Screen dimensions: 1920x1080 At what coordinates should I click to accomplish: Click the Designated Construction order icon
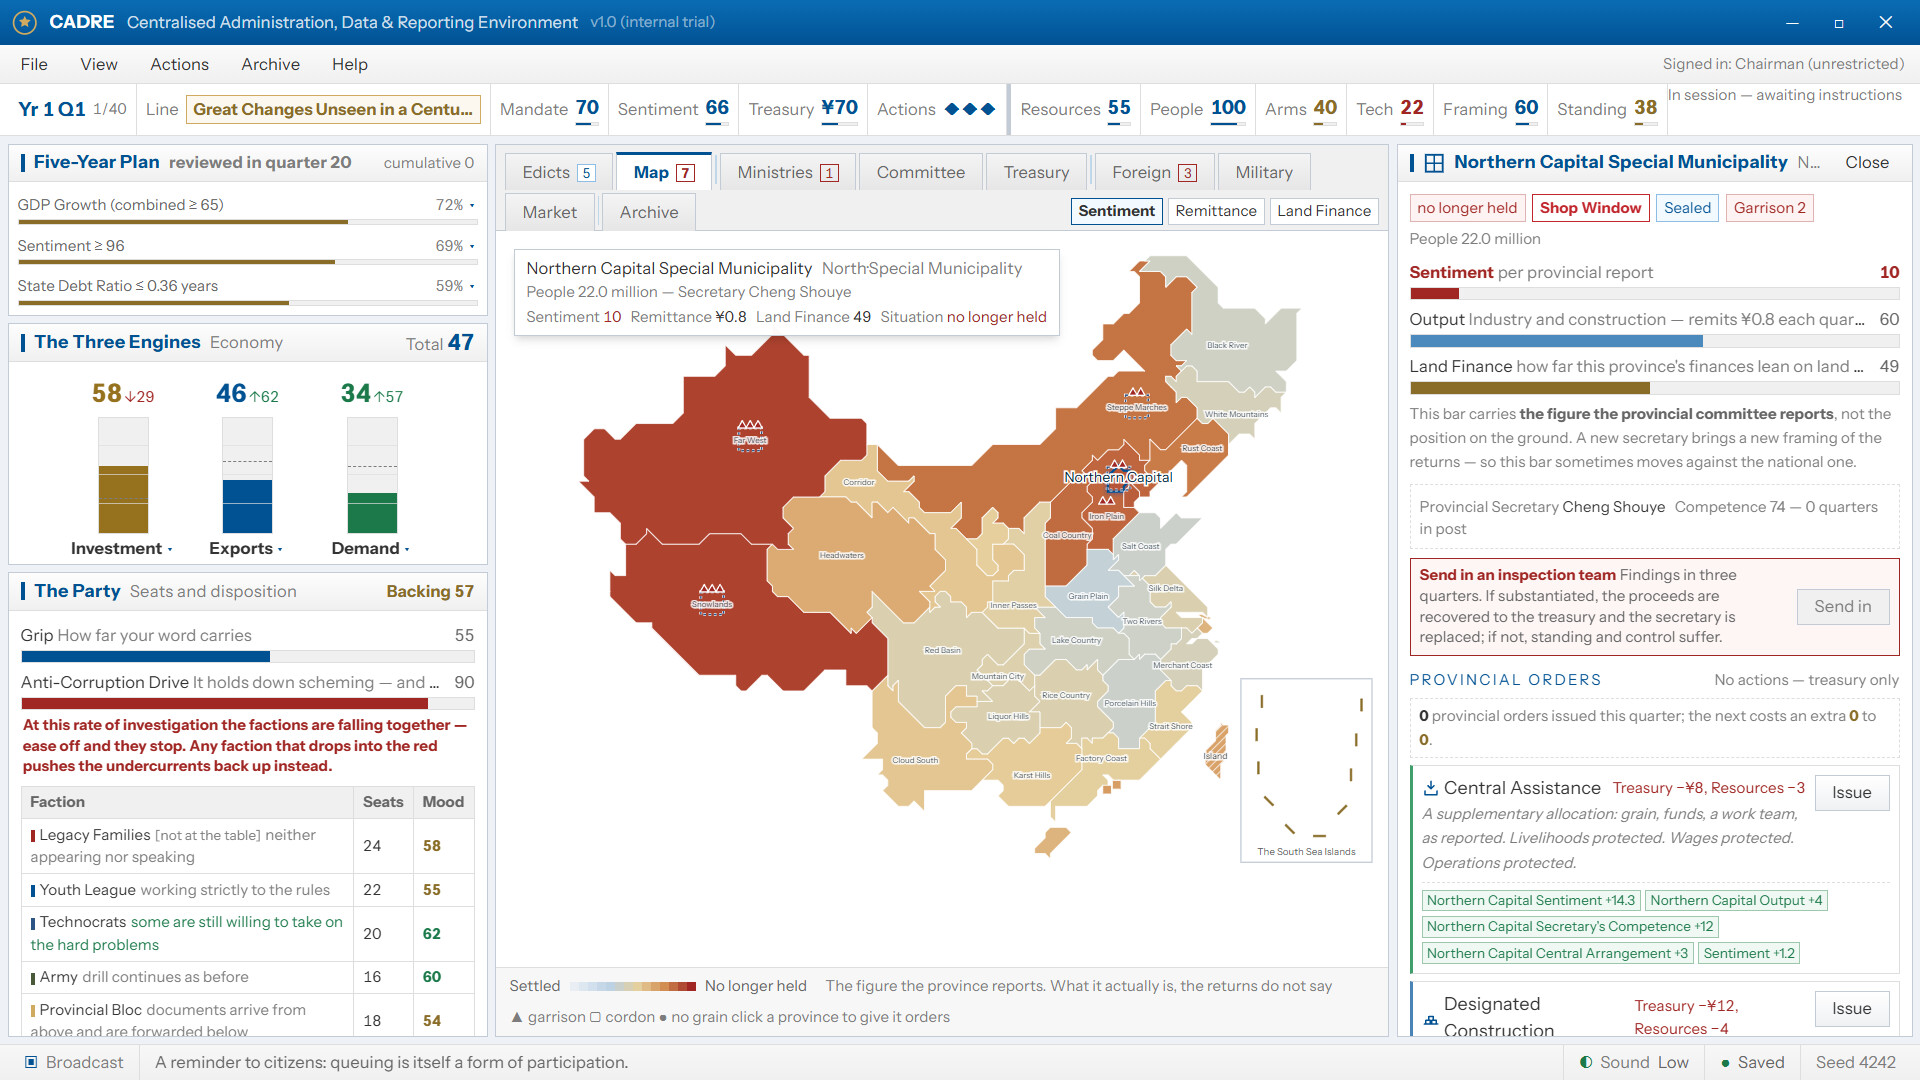1431,1020
